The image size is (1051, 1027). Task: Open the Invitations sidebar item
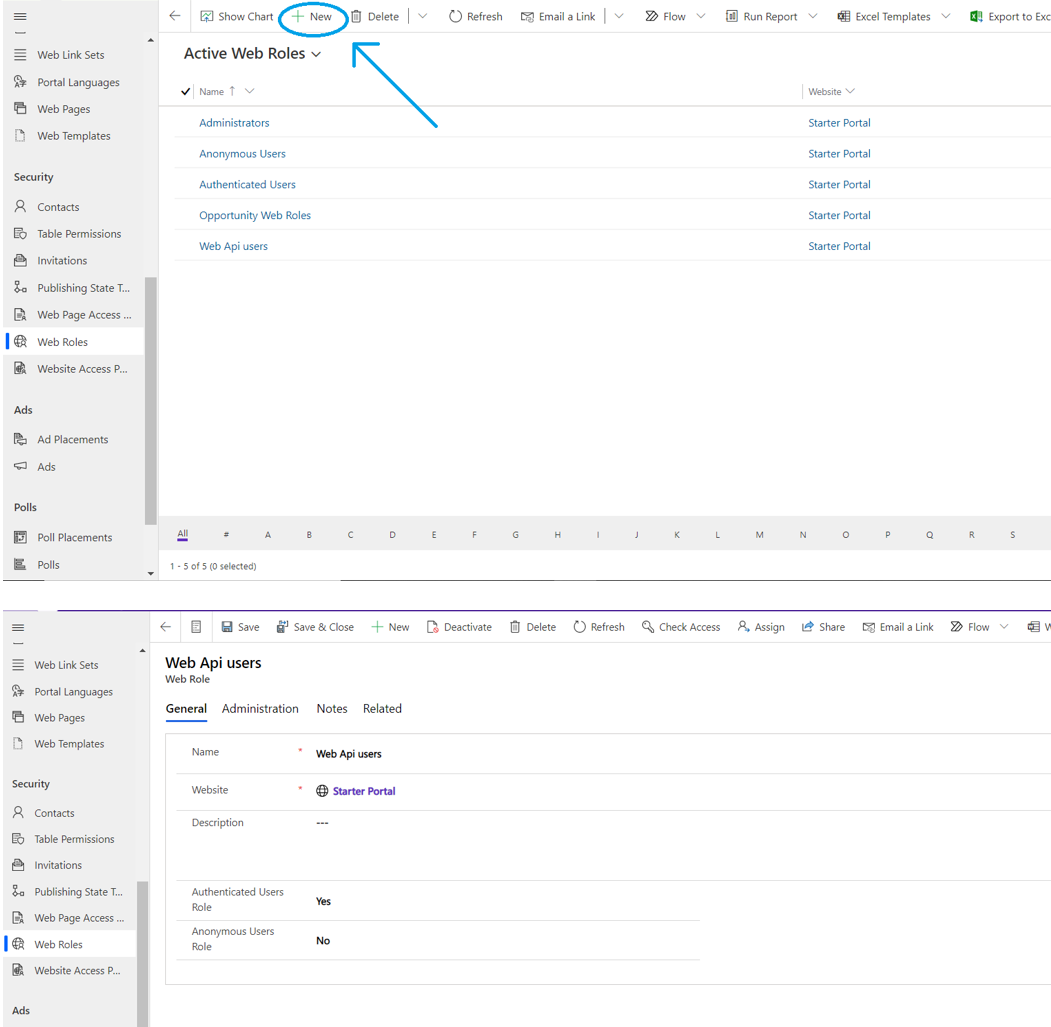[x=63, y=260]
